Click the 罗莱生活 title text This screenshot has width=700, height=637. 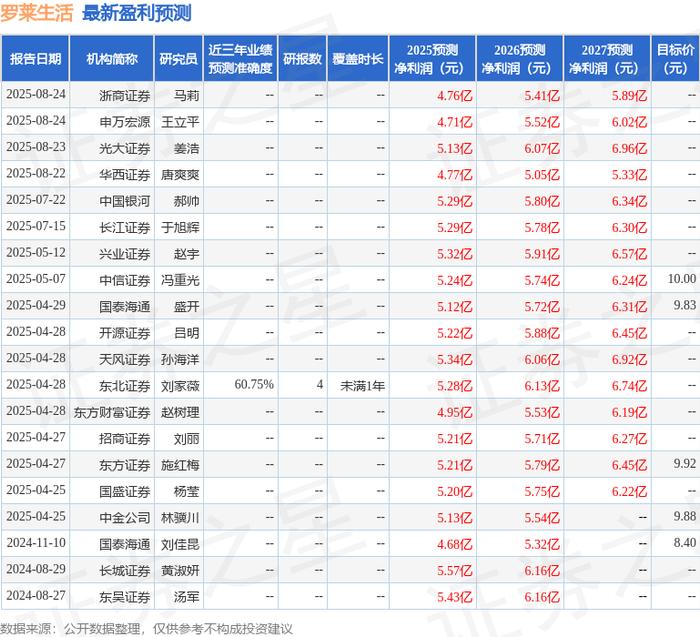pos(37,13)
